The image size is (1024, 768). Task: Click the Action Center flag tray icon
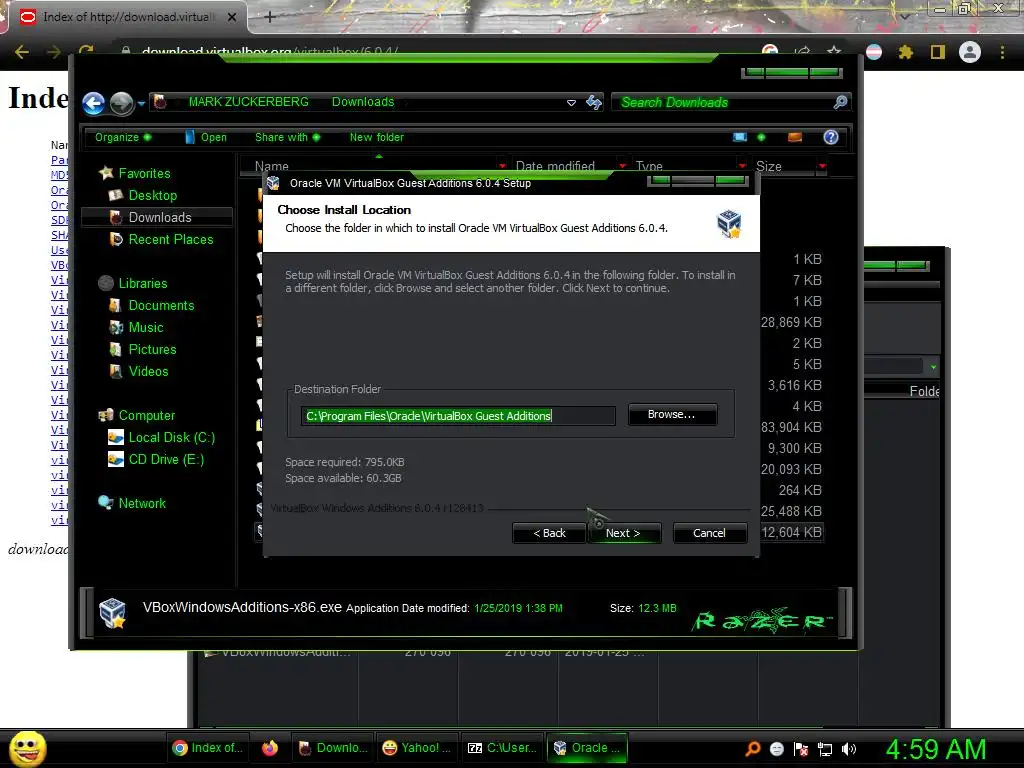point(801,748)
